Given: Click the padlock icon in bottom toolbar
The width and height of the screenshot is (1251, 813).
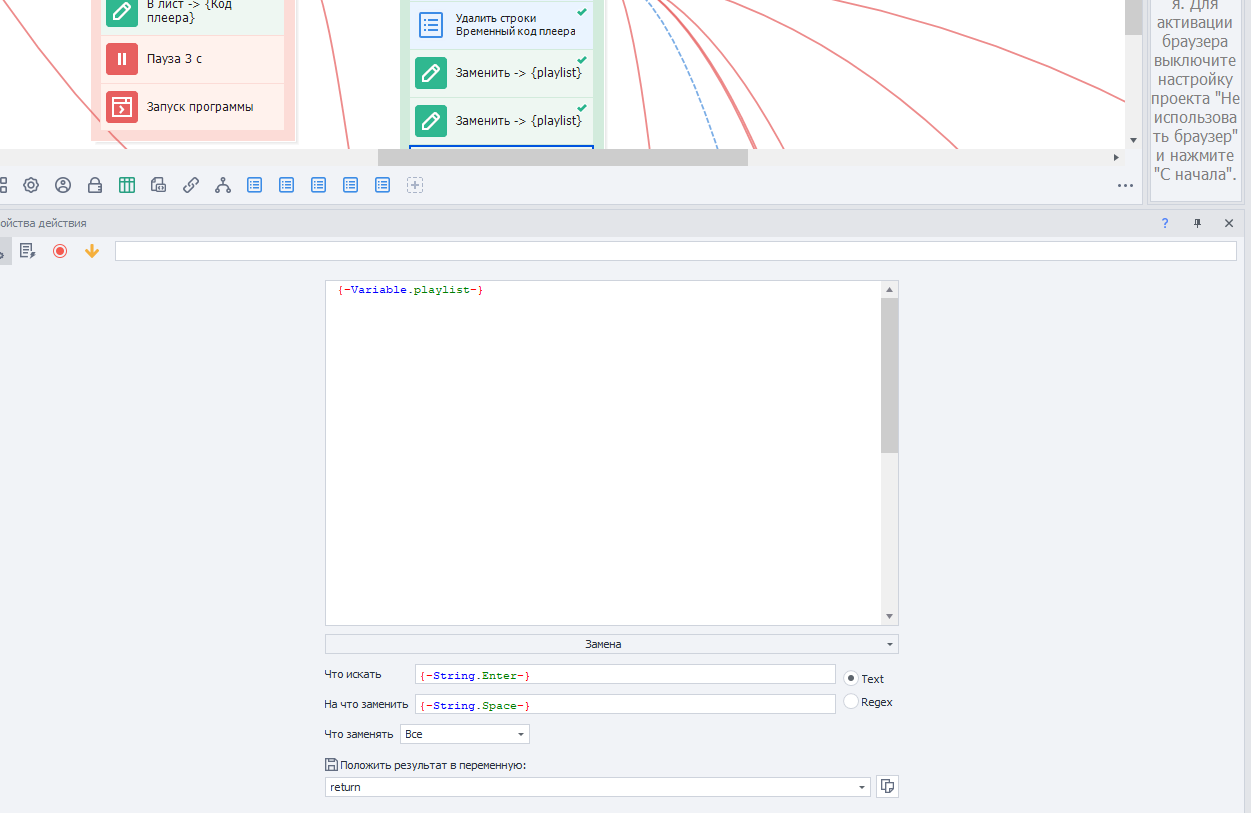Looking at the screenshot, I should (x=95, y=185).
